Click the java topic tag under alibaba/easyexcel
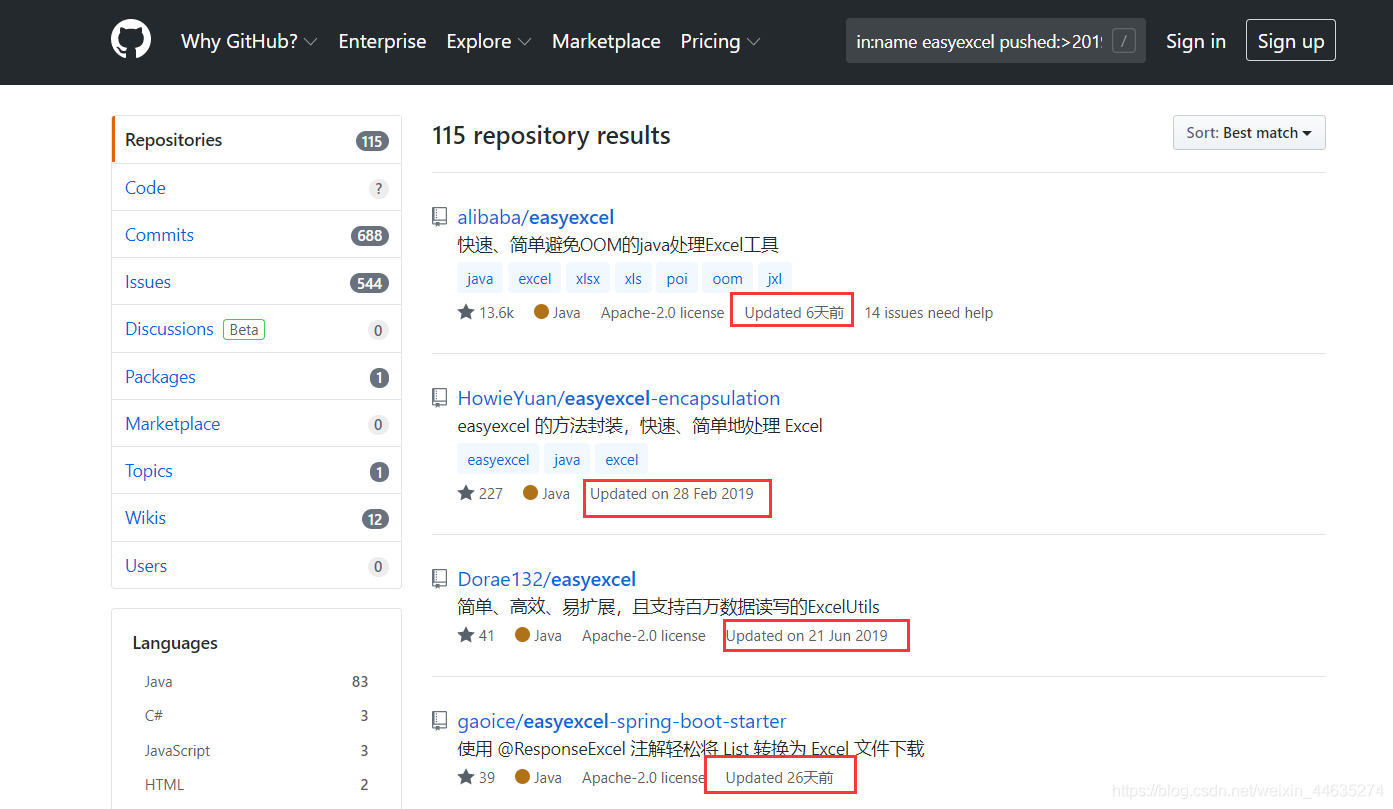 pos(480,279)
